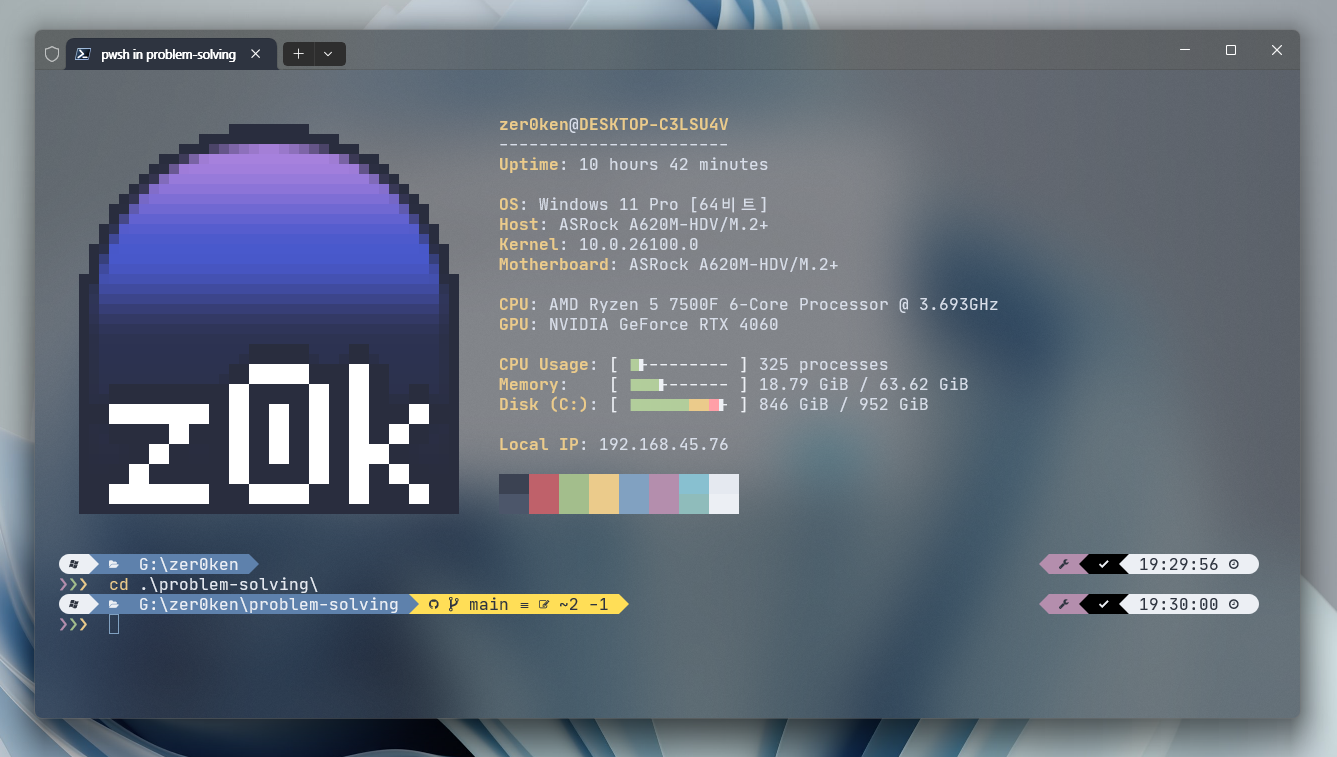
Task: Close the pwsh in problem-solving tab
Action: click(256, 54)
